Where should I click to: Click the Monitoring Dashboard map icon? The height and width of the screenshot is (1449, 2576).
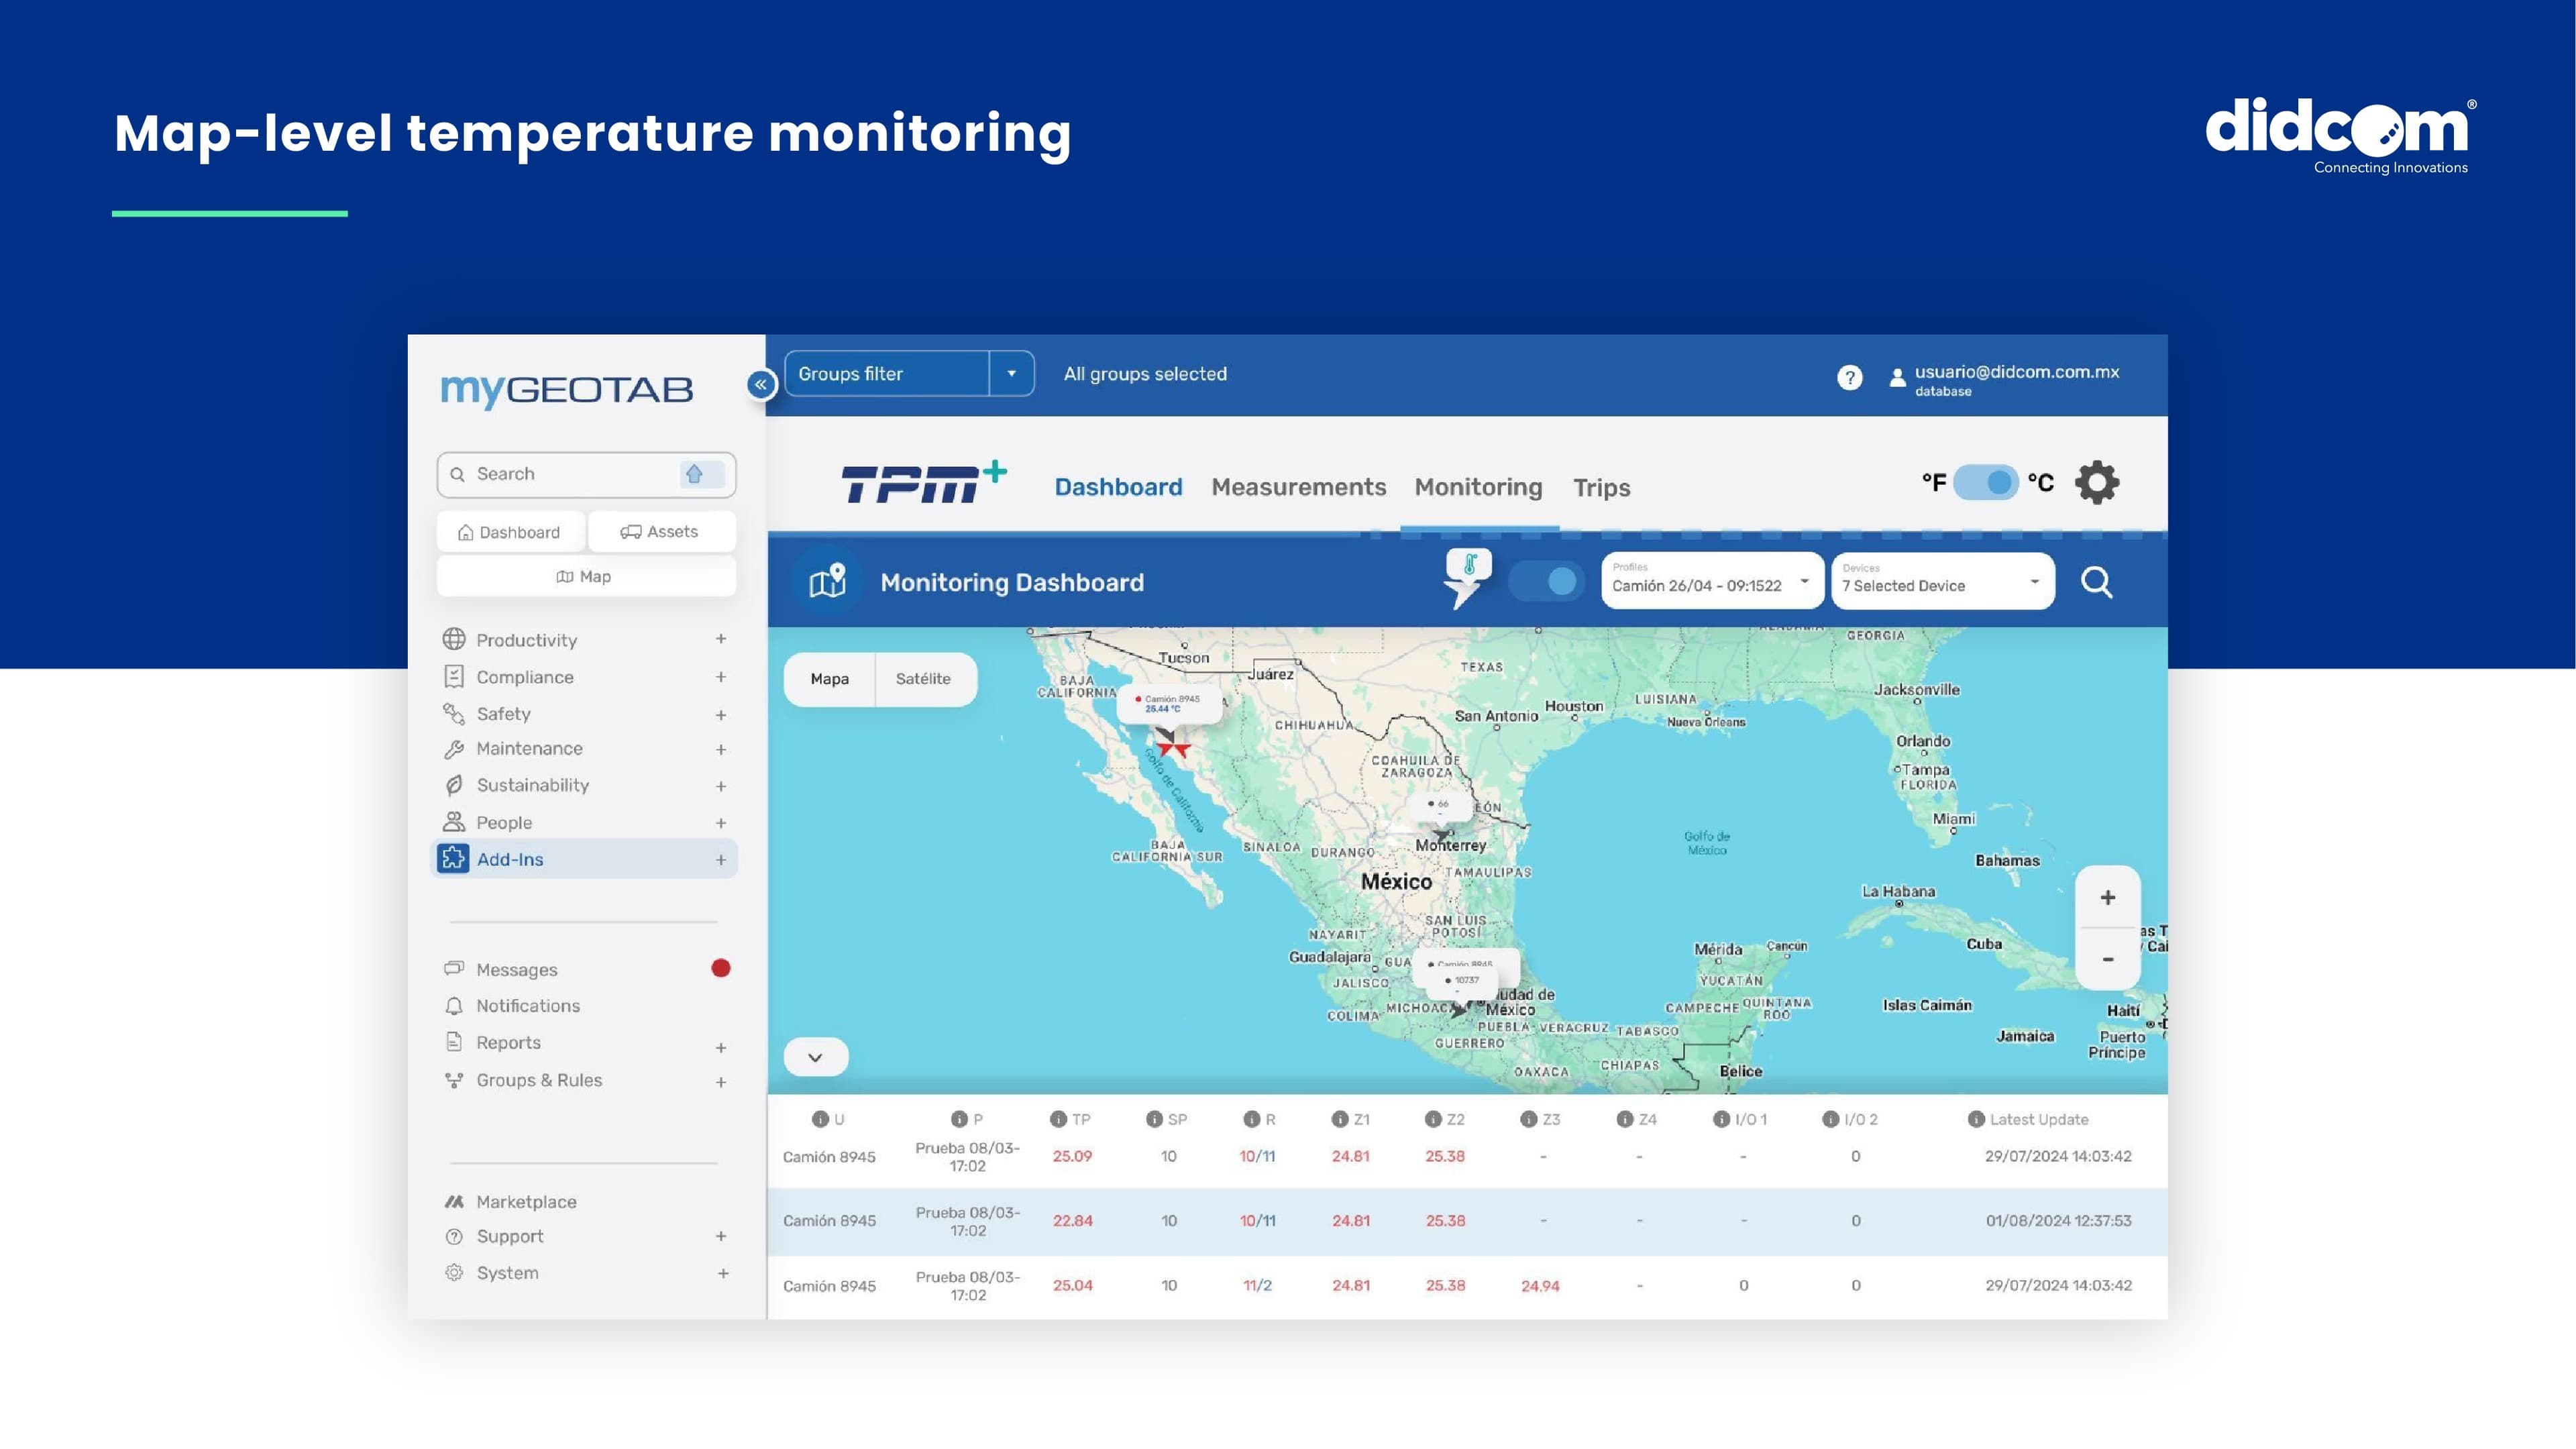point(827,581)
